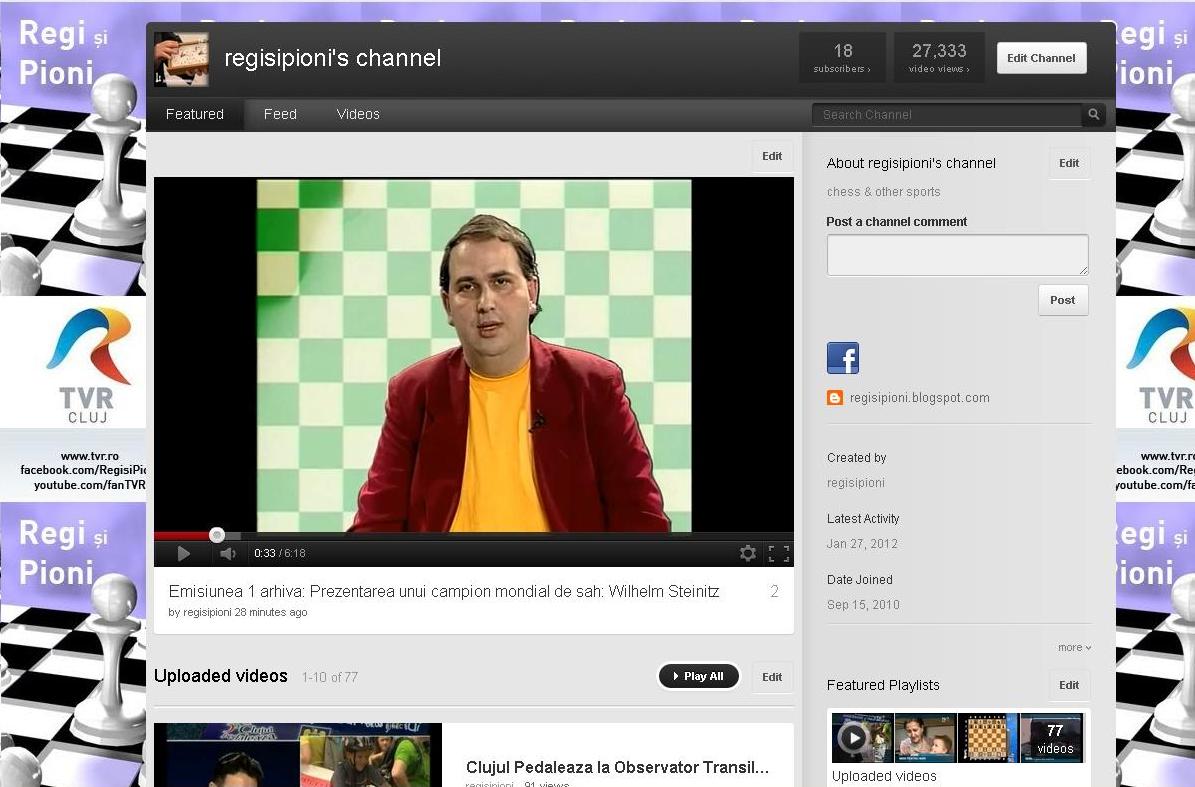Viewport: 1195px width, 787px height.
Task: Edit the Uploaded videos section
Action: tap(772, 677)
